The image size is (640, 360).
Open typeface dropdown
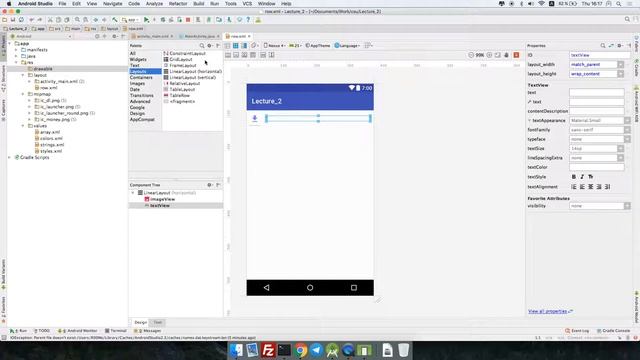(x=627, y=139)
